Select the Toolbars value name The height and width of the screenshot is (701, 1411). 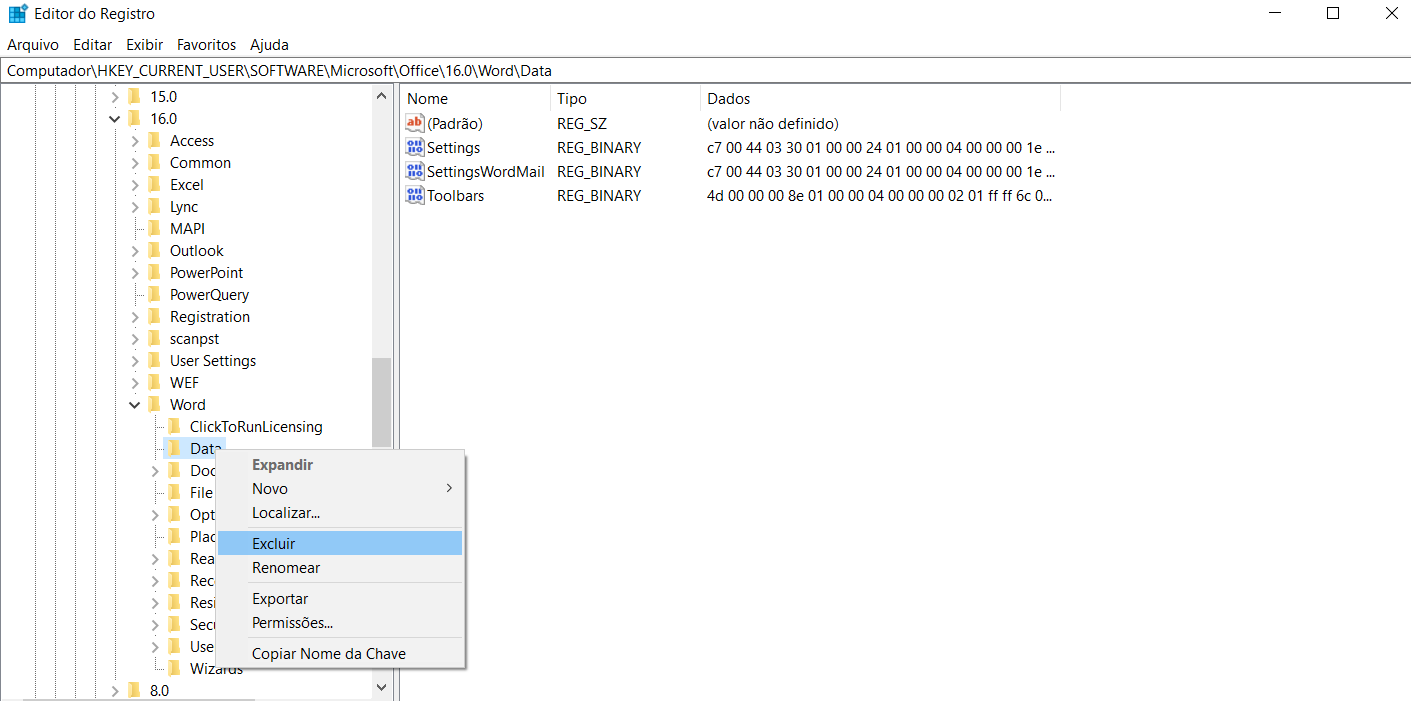[x=456, y=195]
